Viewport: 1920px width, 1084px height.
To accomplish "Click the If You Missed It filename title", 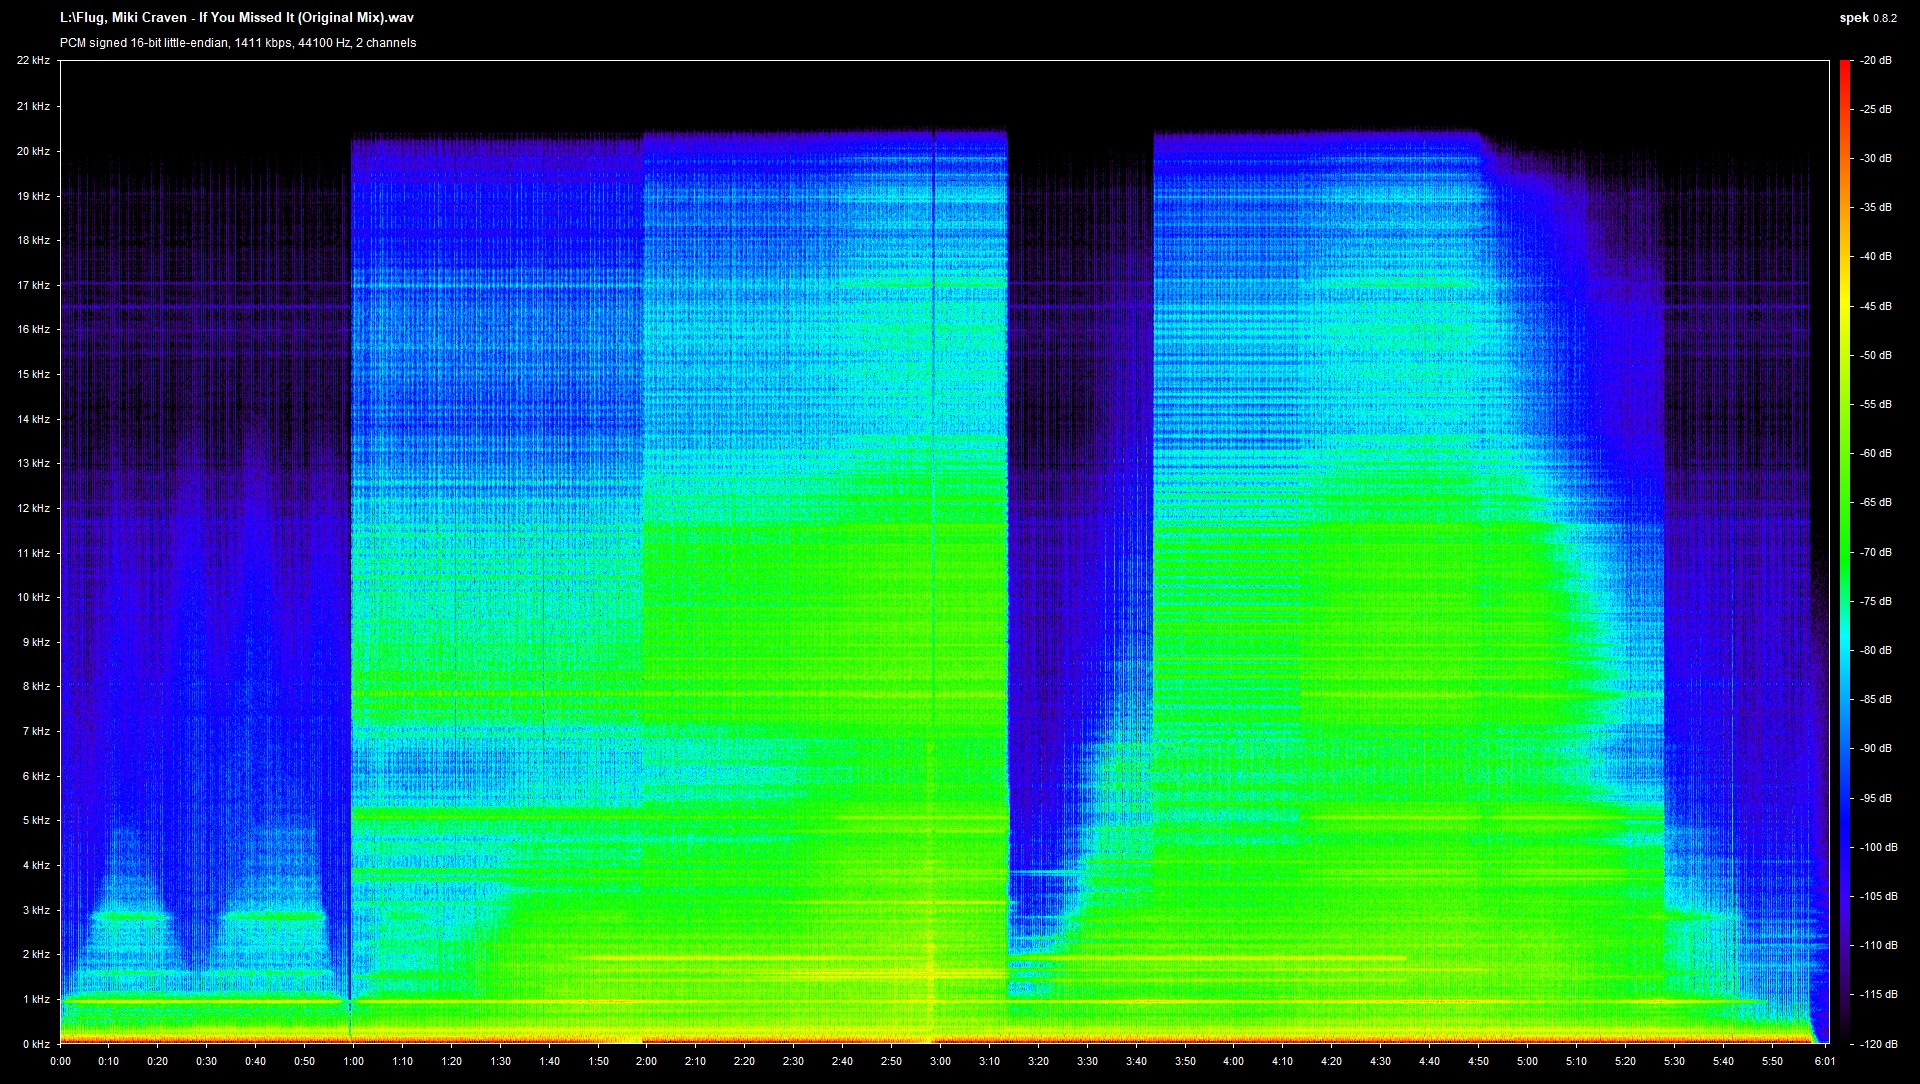I will coord(235,17).
